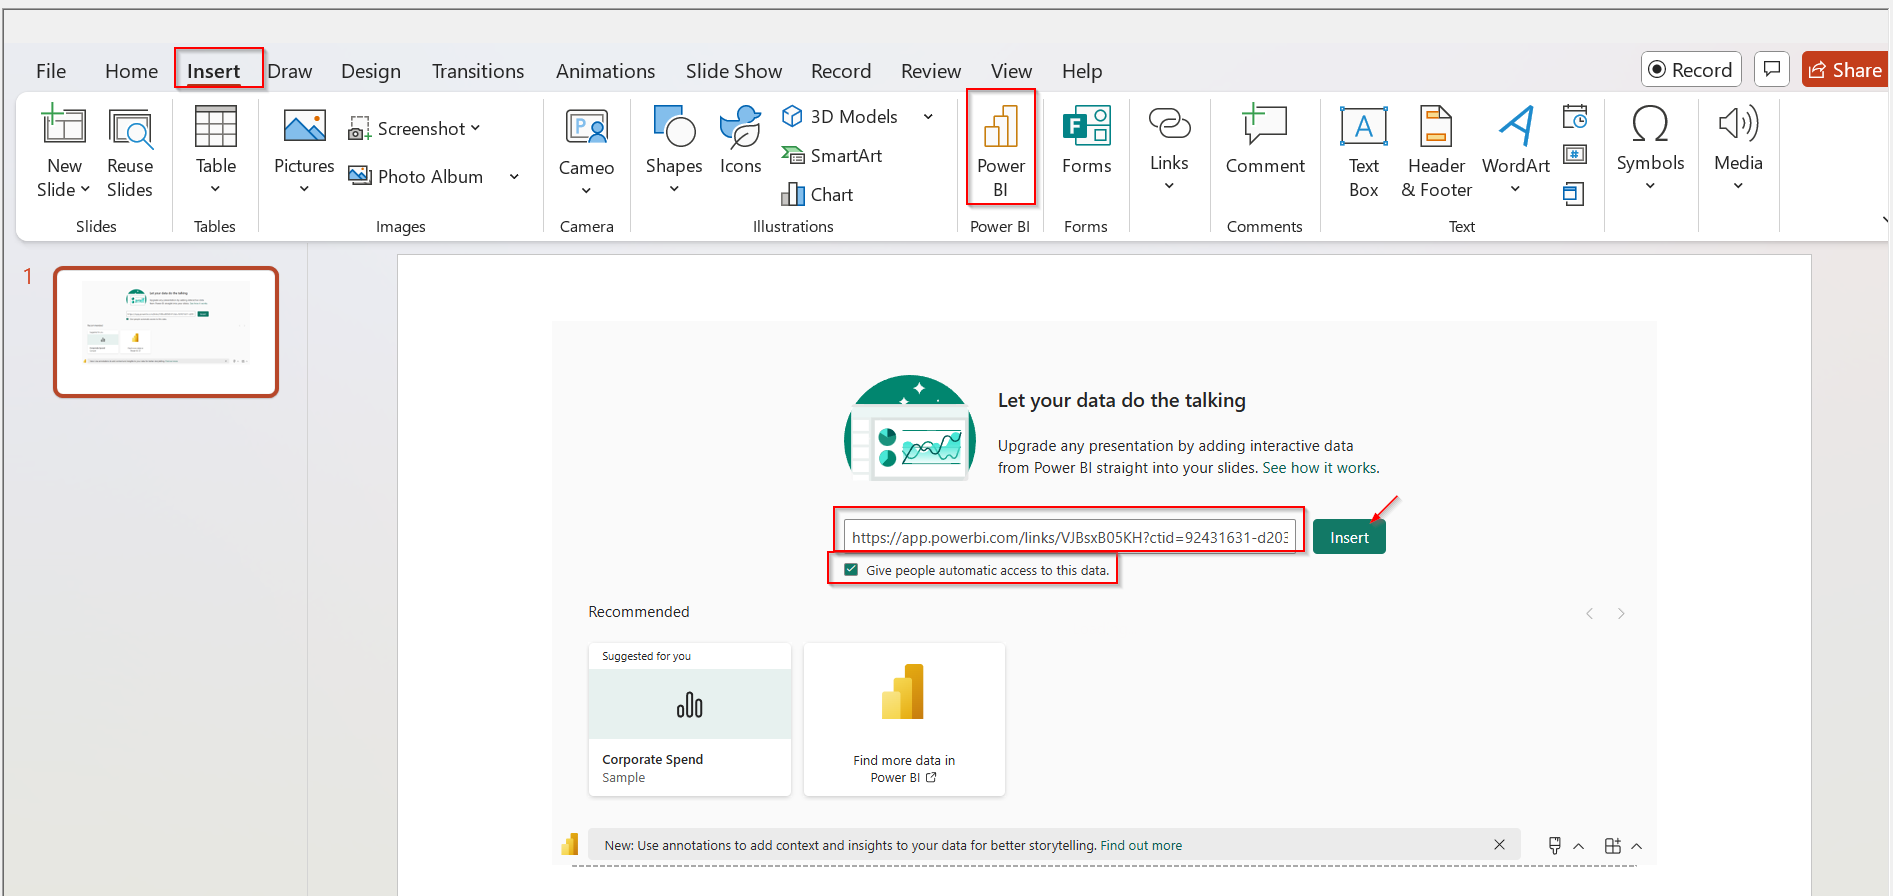Viewport: 1893px width, 896px height.
Task: Click the Power BI ribbon button
Action: click(x=1000, y=150)
